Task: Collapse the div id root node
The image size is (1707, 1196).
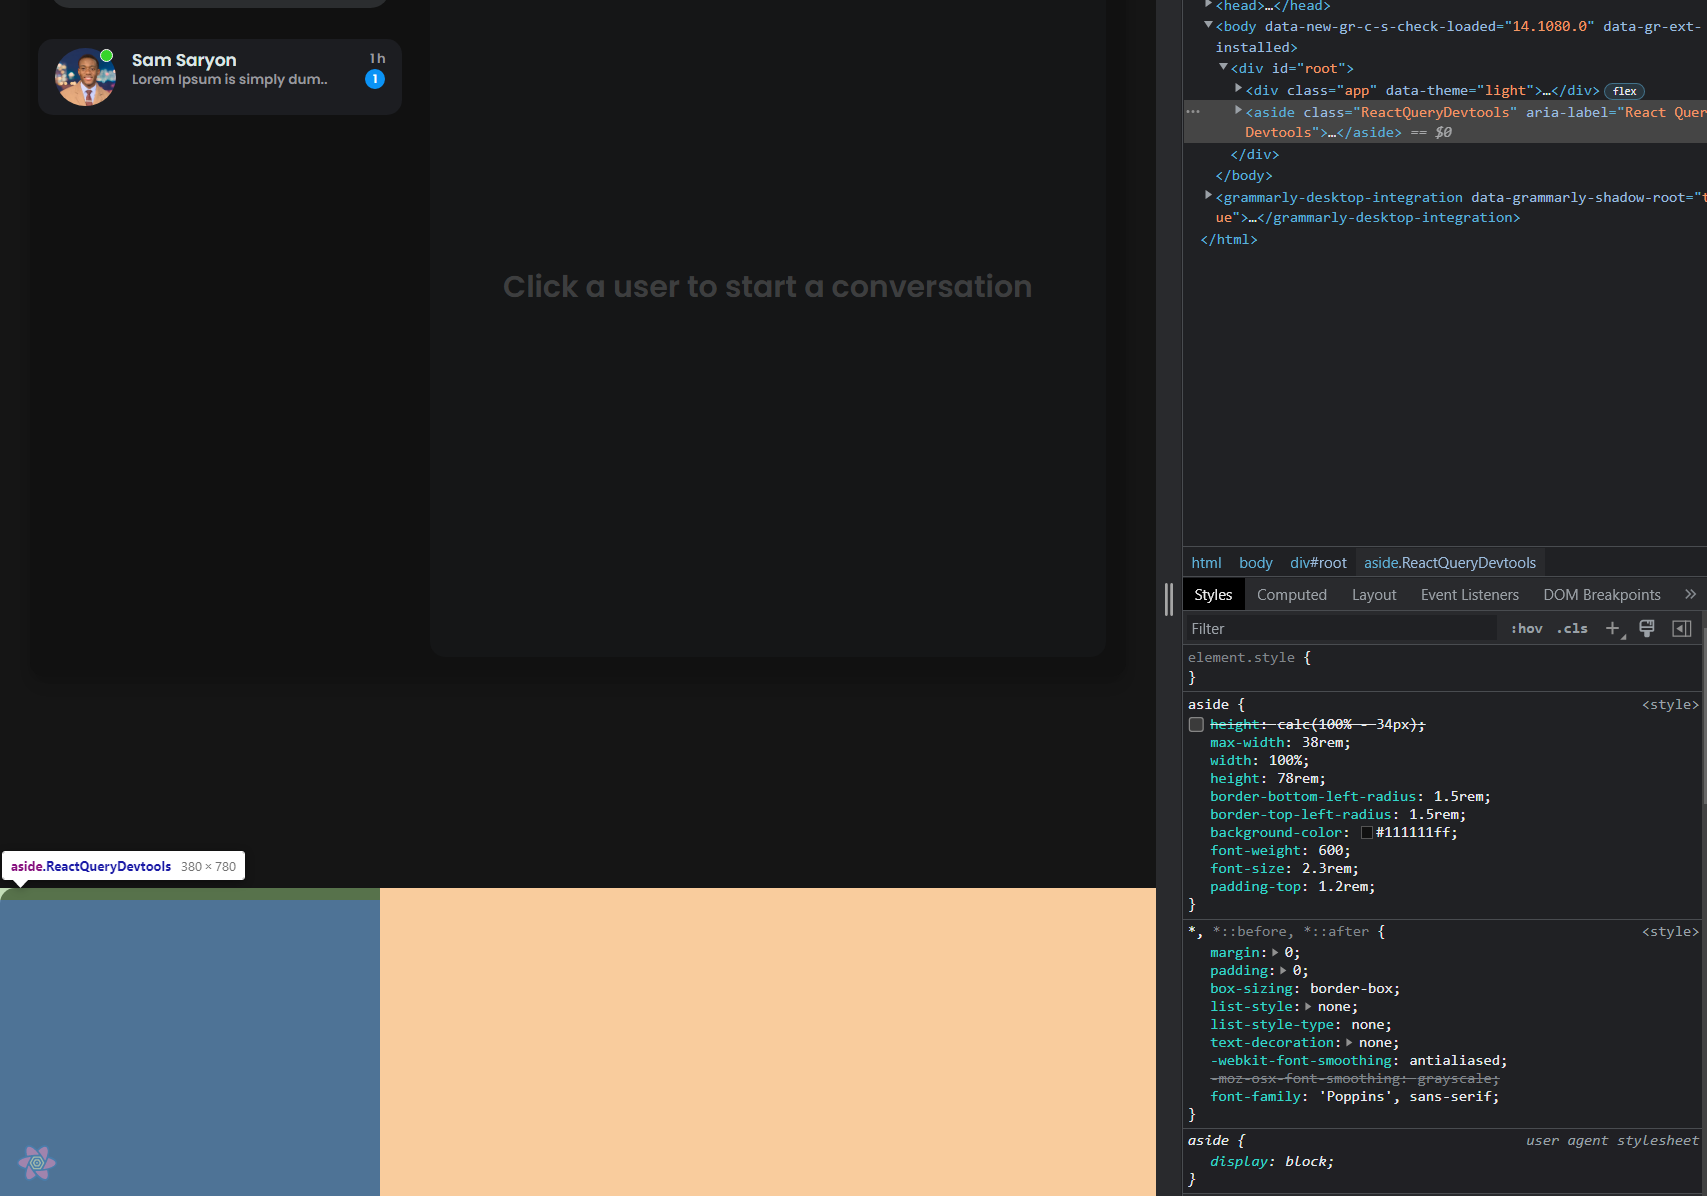Action: tap(1223, 67)
